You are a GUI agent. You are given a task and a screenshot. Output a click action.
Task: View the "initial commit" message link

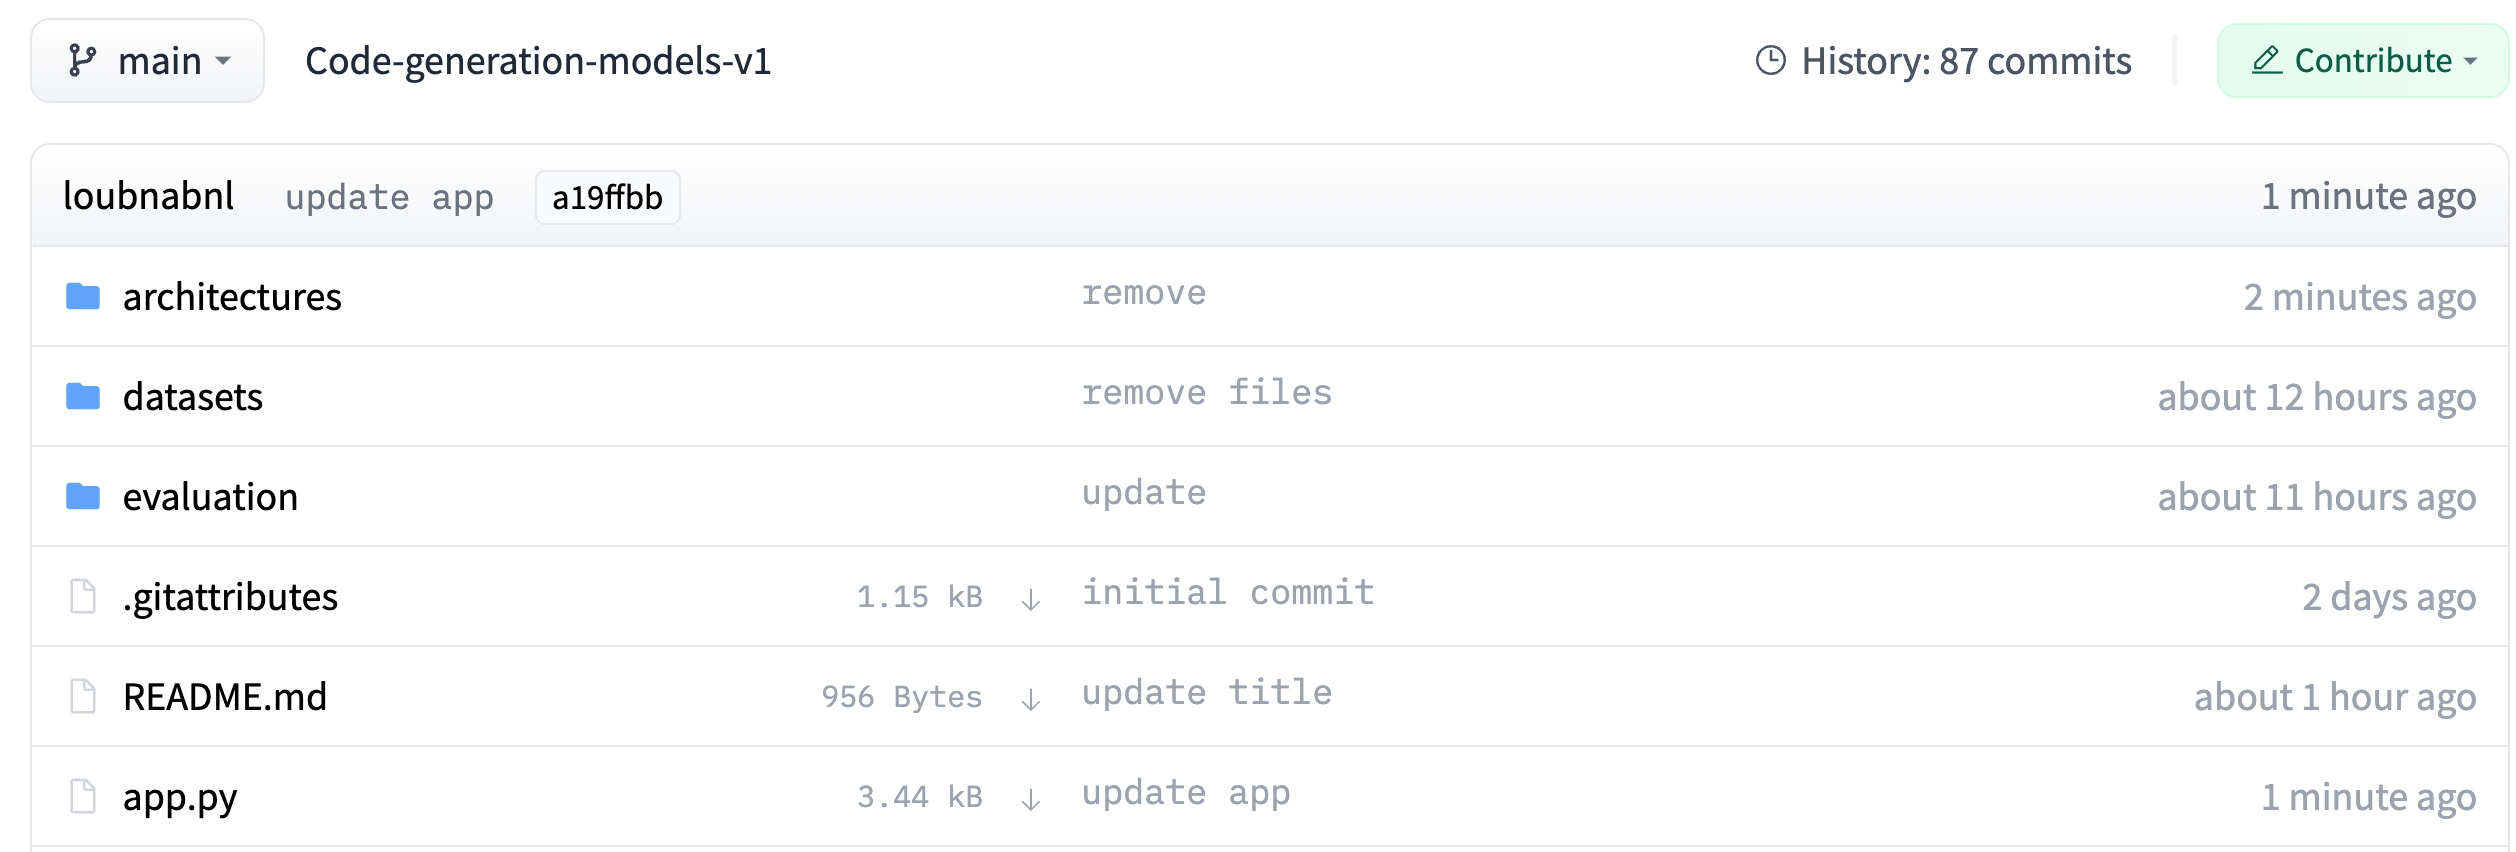1228,593
